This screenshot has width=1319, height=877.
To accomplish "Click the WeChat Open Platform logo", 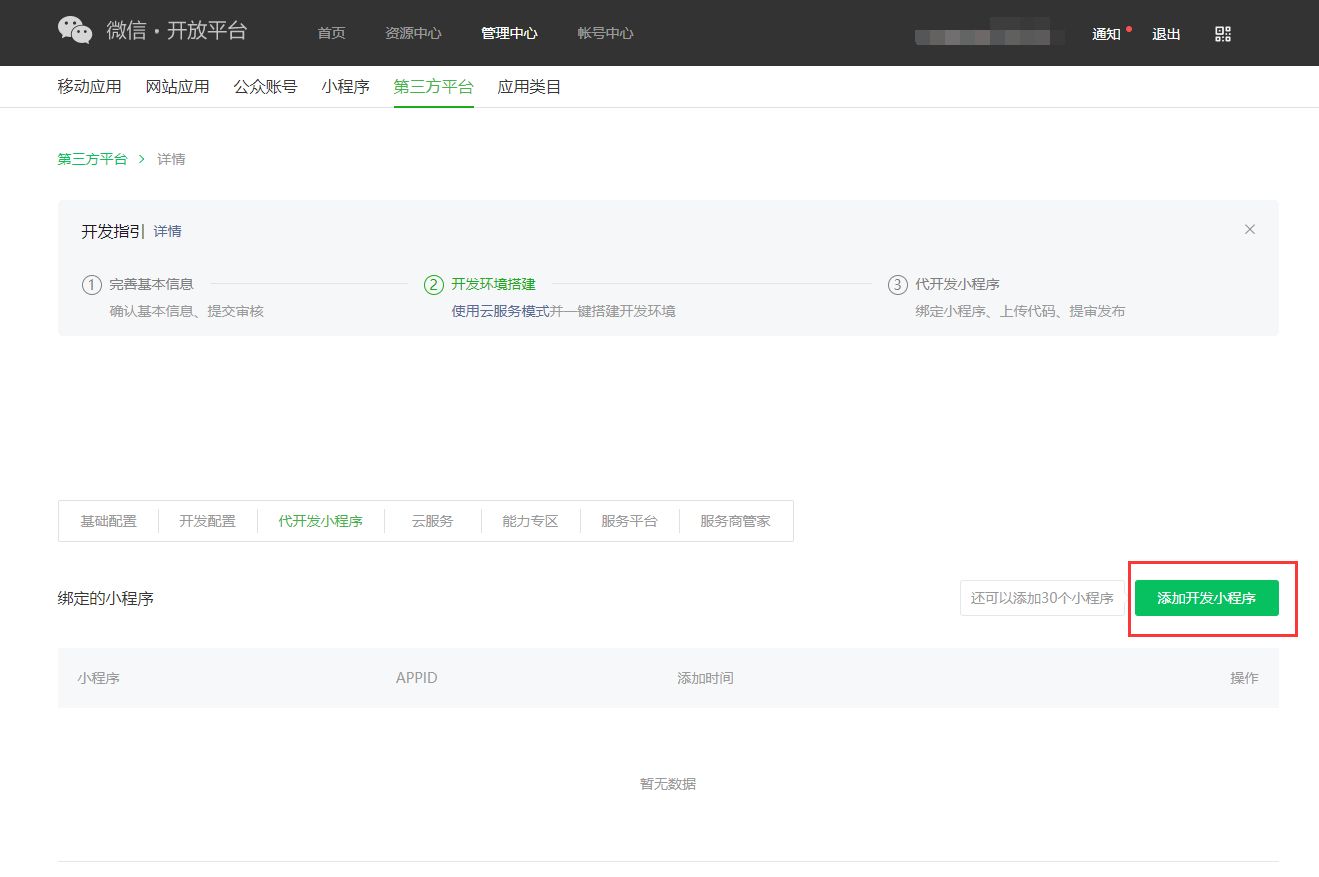I will (152, 31).
